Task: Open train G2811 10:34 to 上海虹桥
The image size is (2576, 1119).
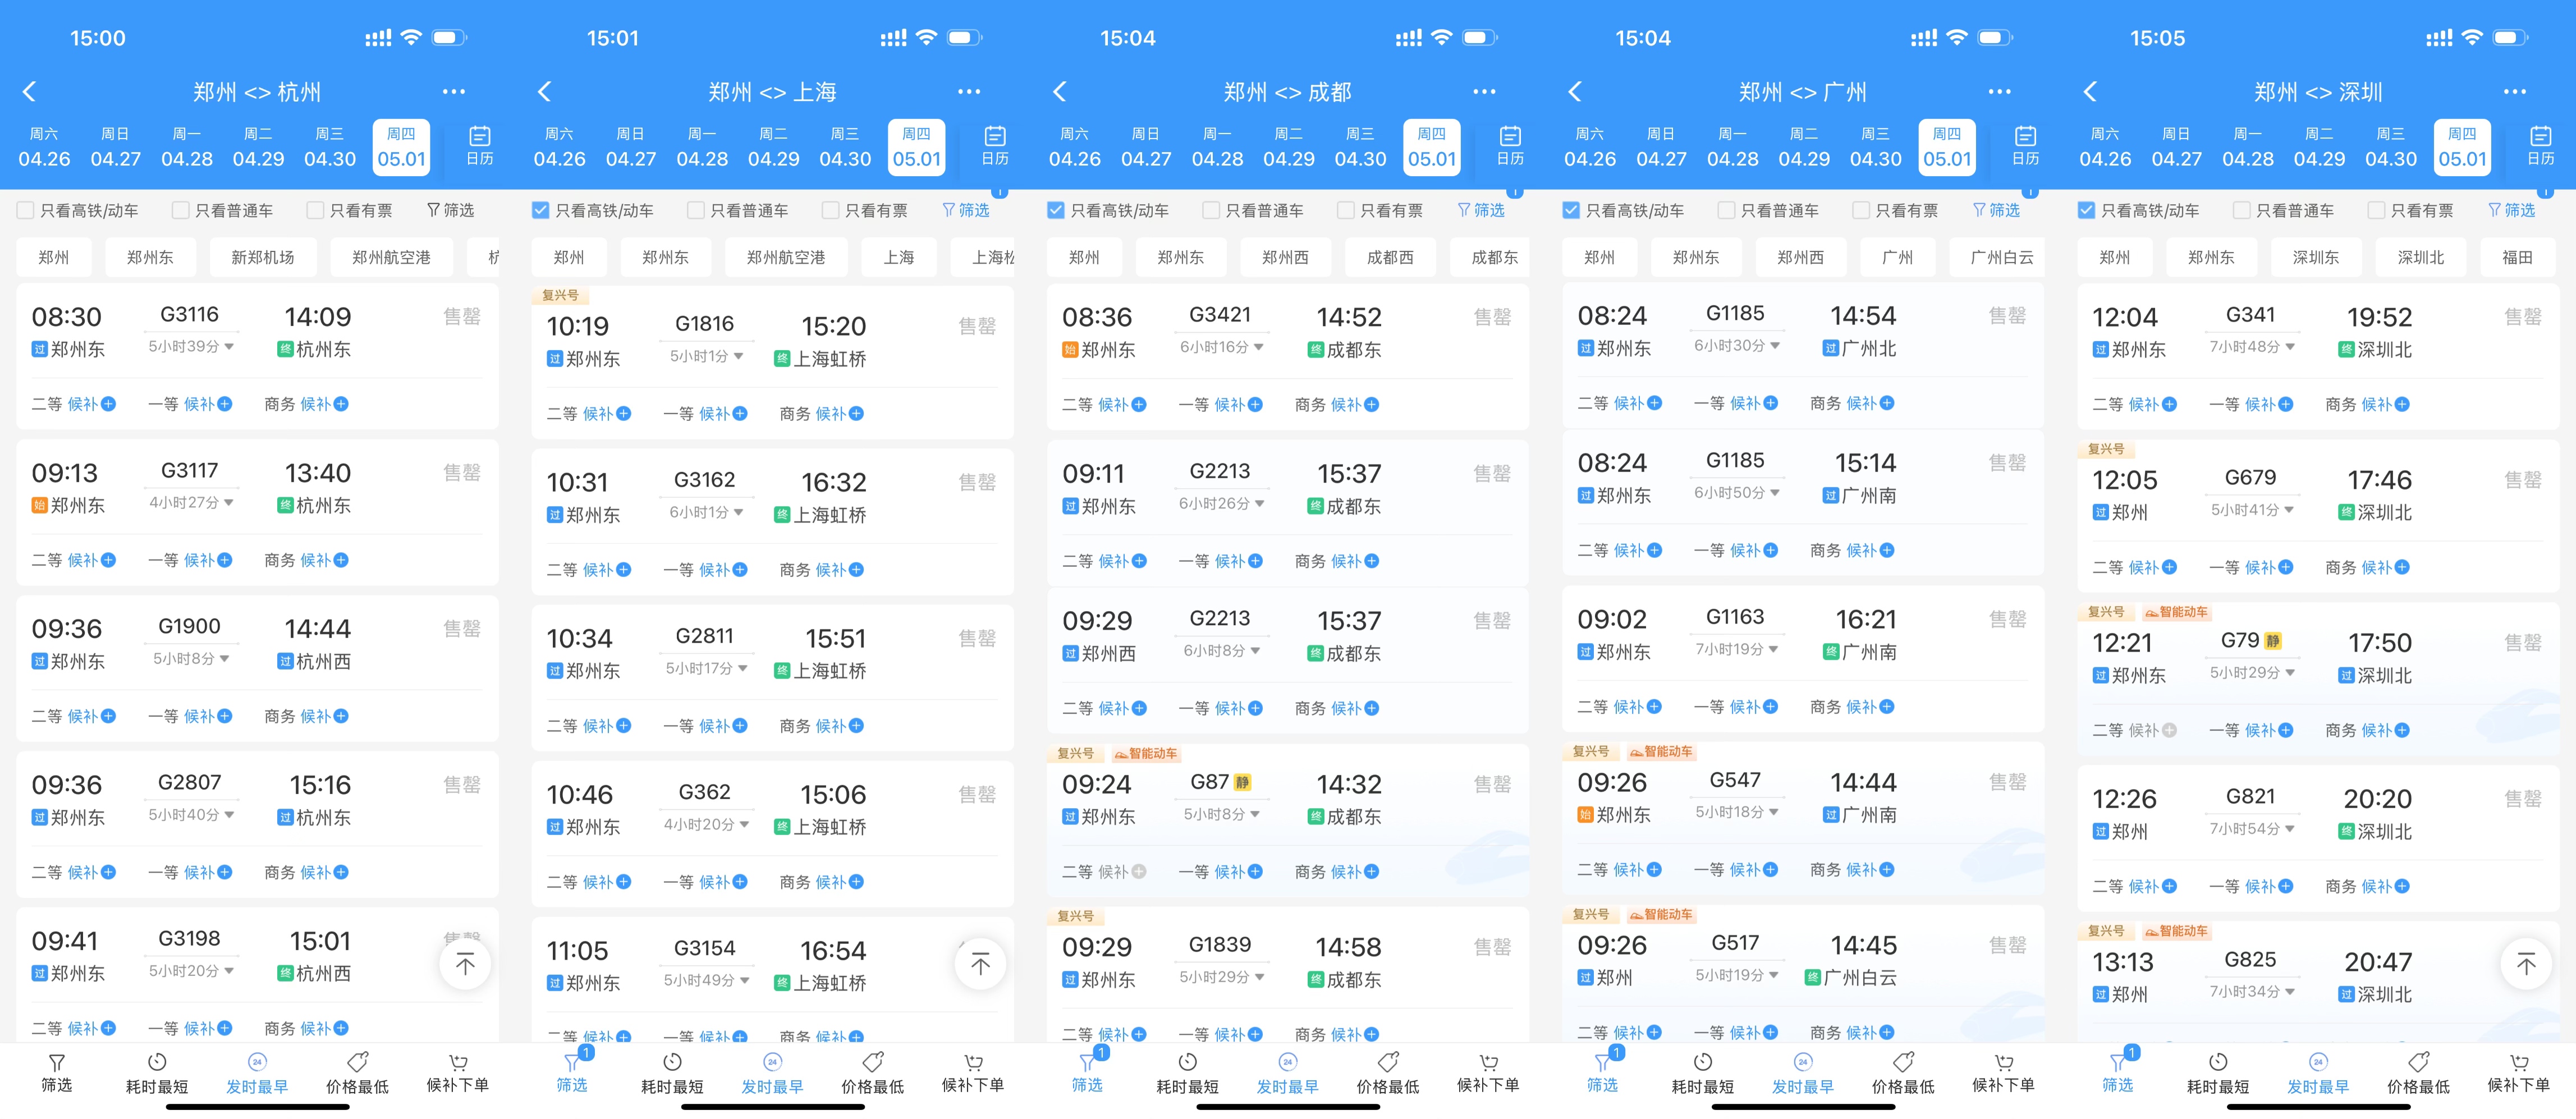Action: (x=772, y=678)
